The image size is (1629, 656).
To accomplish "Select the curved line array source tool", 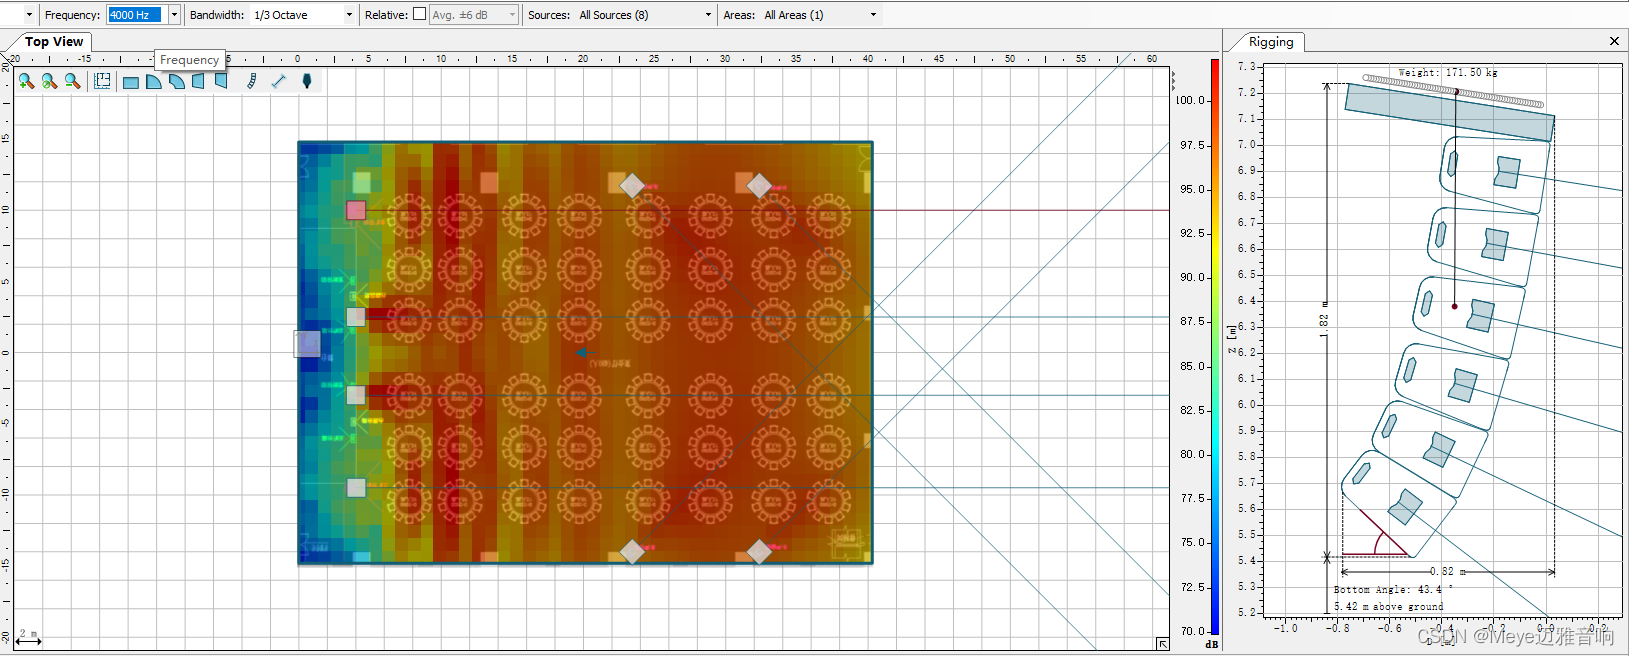I will pos(252,81).
